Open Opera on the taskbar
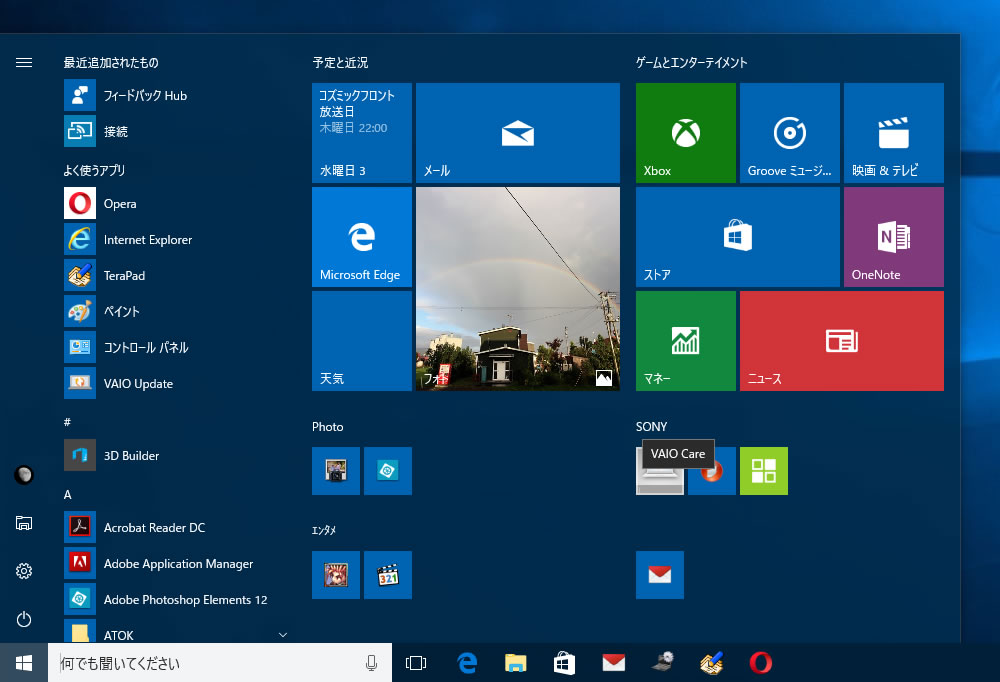 click(760, 663)
